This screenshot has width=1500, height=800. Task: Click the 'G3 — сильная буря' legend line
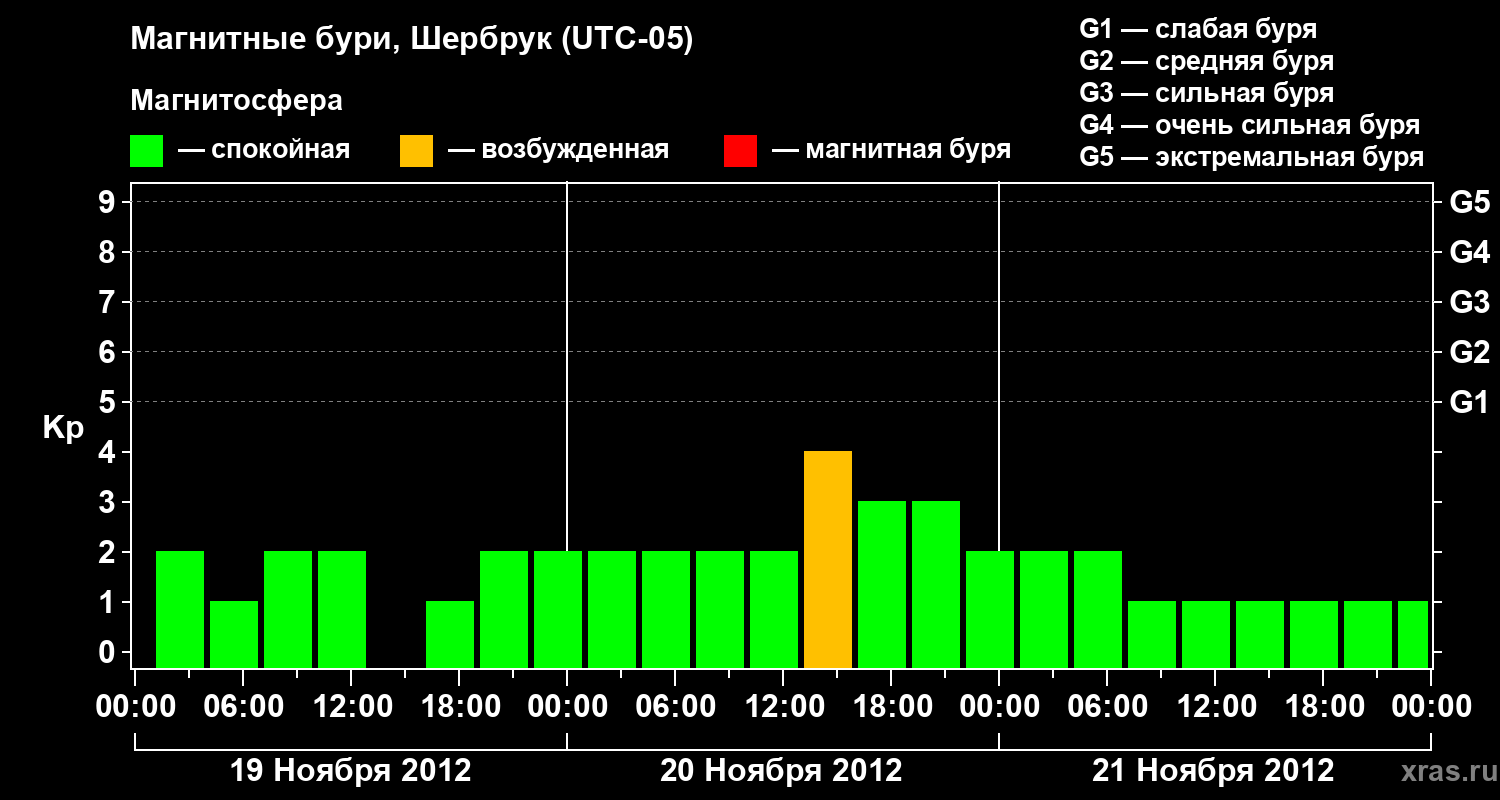coord(1206,93)
